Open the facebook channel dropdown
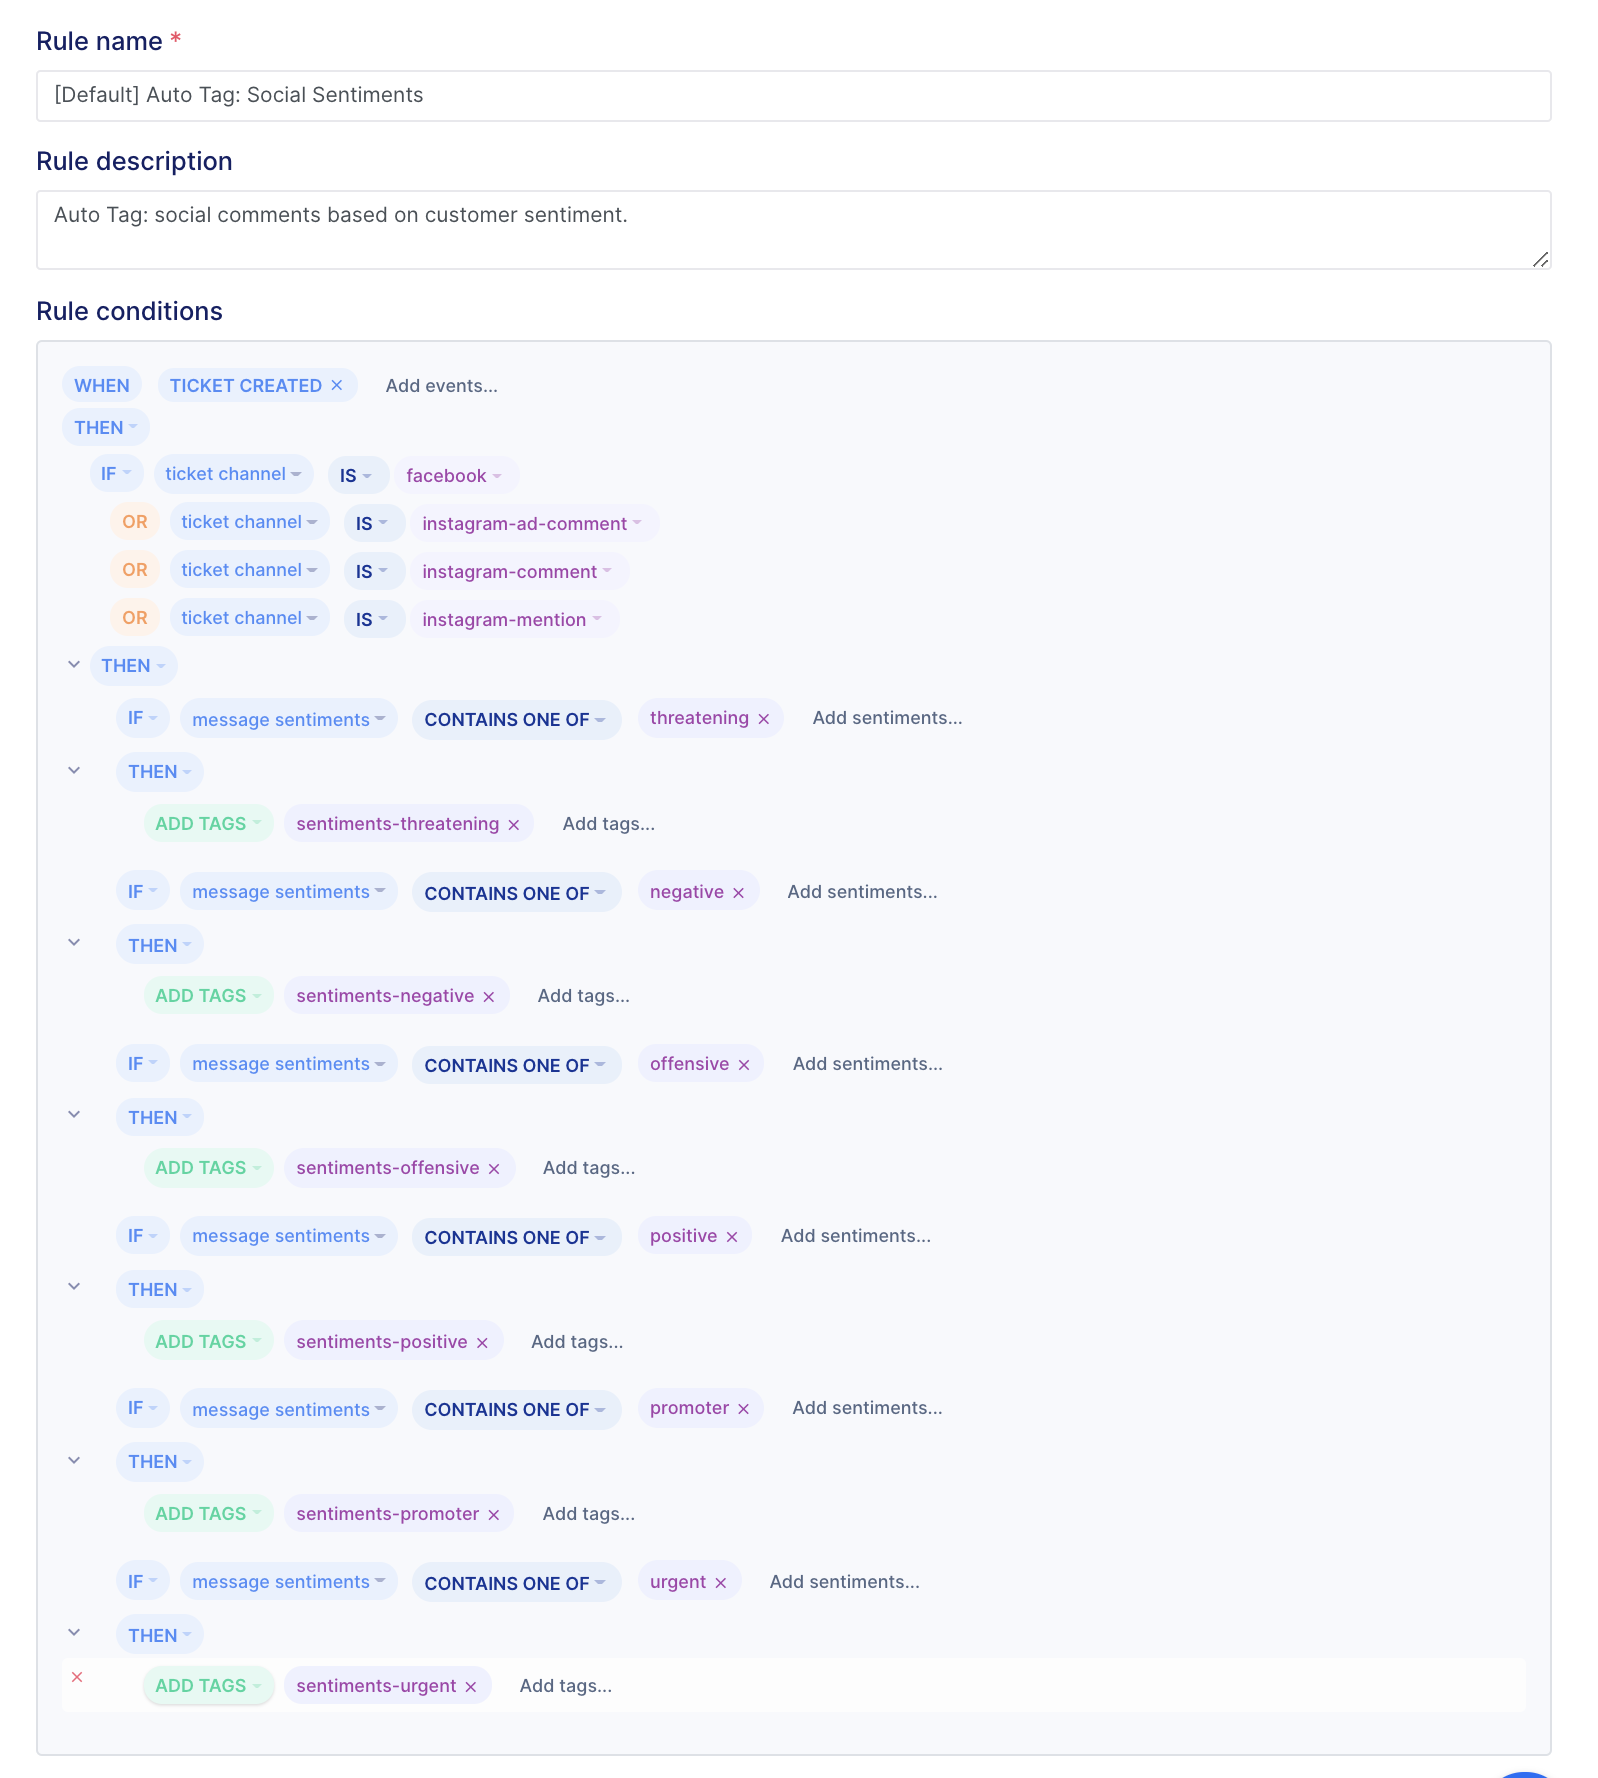This screenshot has width=1598, height=1778. coord(456,476)
